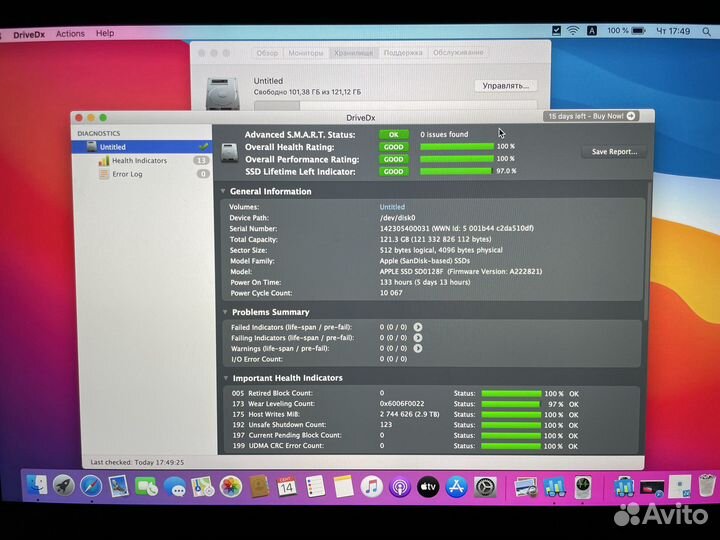The image size is (720, 540).
Task: Open Photos from the Dock
Action: click(x=231, y=487)
